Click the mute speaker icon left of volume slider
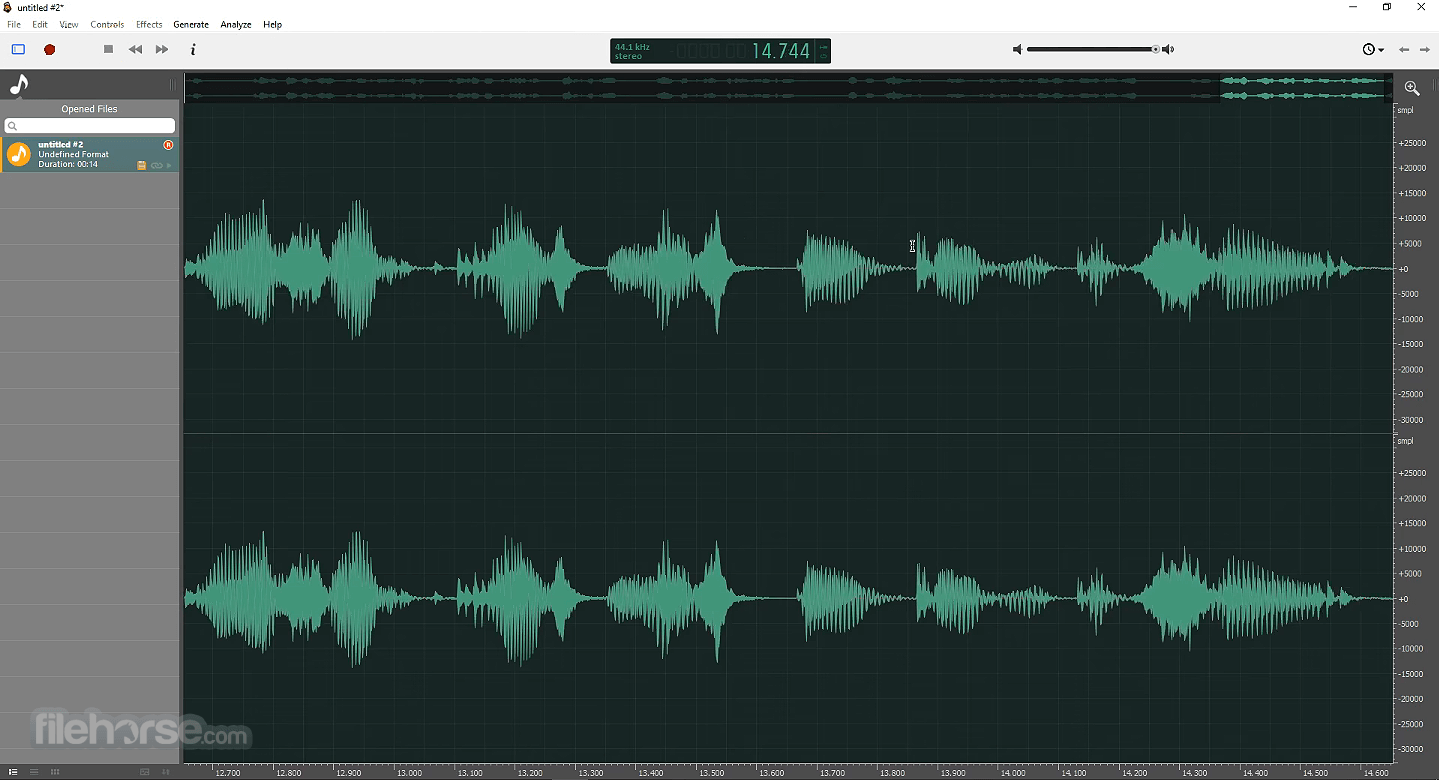This screenshot has height=780, width=1439. click(x=1017, y=49)
